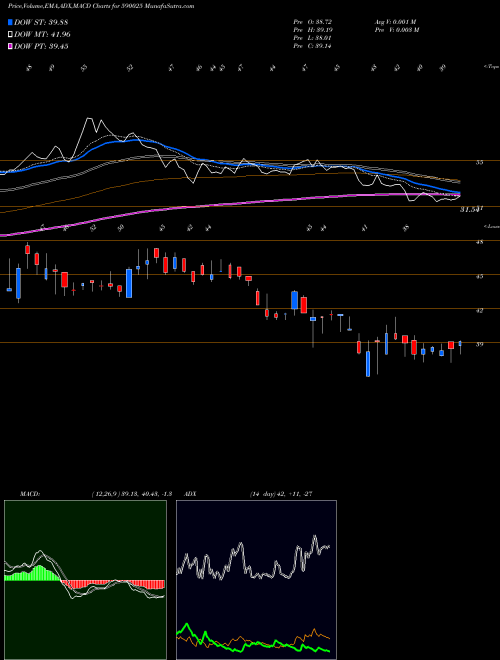Screen dimensions: 500x660
Task: Click the 39 price axis label
Action: coord(479,344)
